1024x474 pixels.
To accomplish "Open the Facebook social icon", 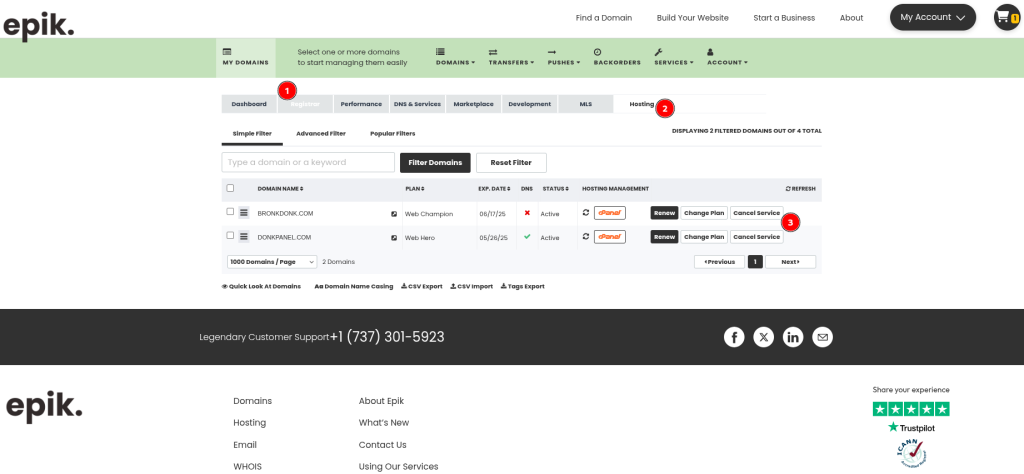I will [x=734, y=337].
